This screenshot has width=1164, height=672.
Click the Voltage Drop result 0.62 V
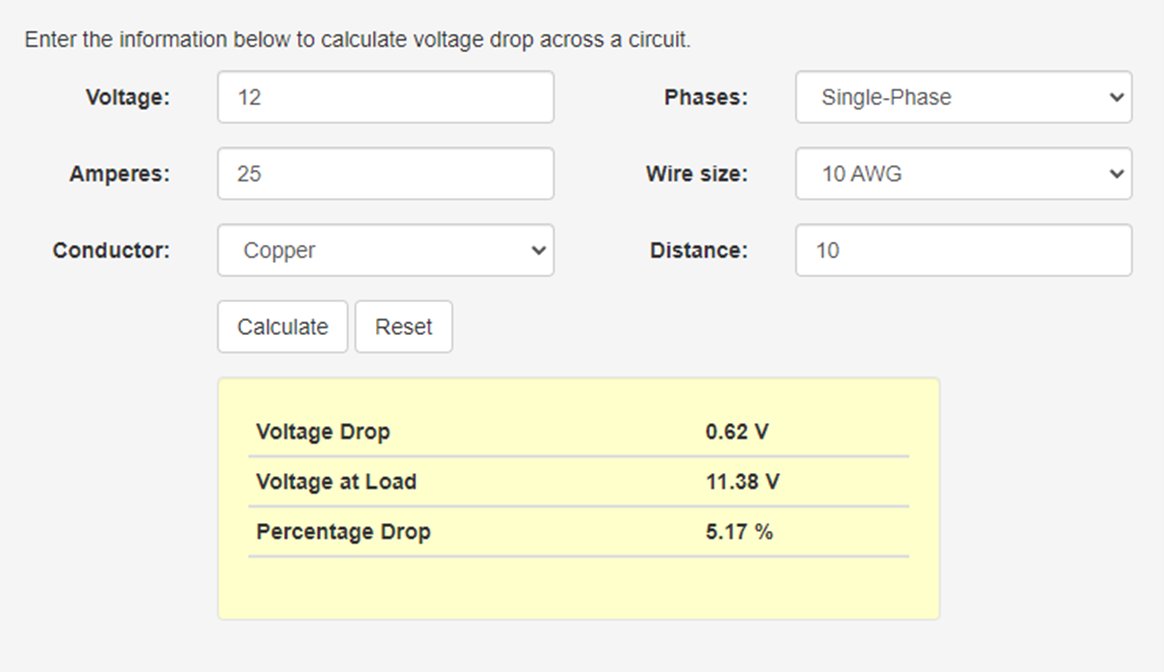737,432
